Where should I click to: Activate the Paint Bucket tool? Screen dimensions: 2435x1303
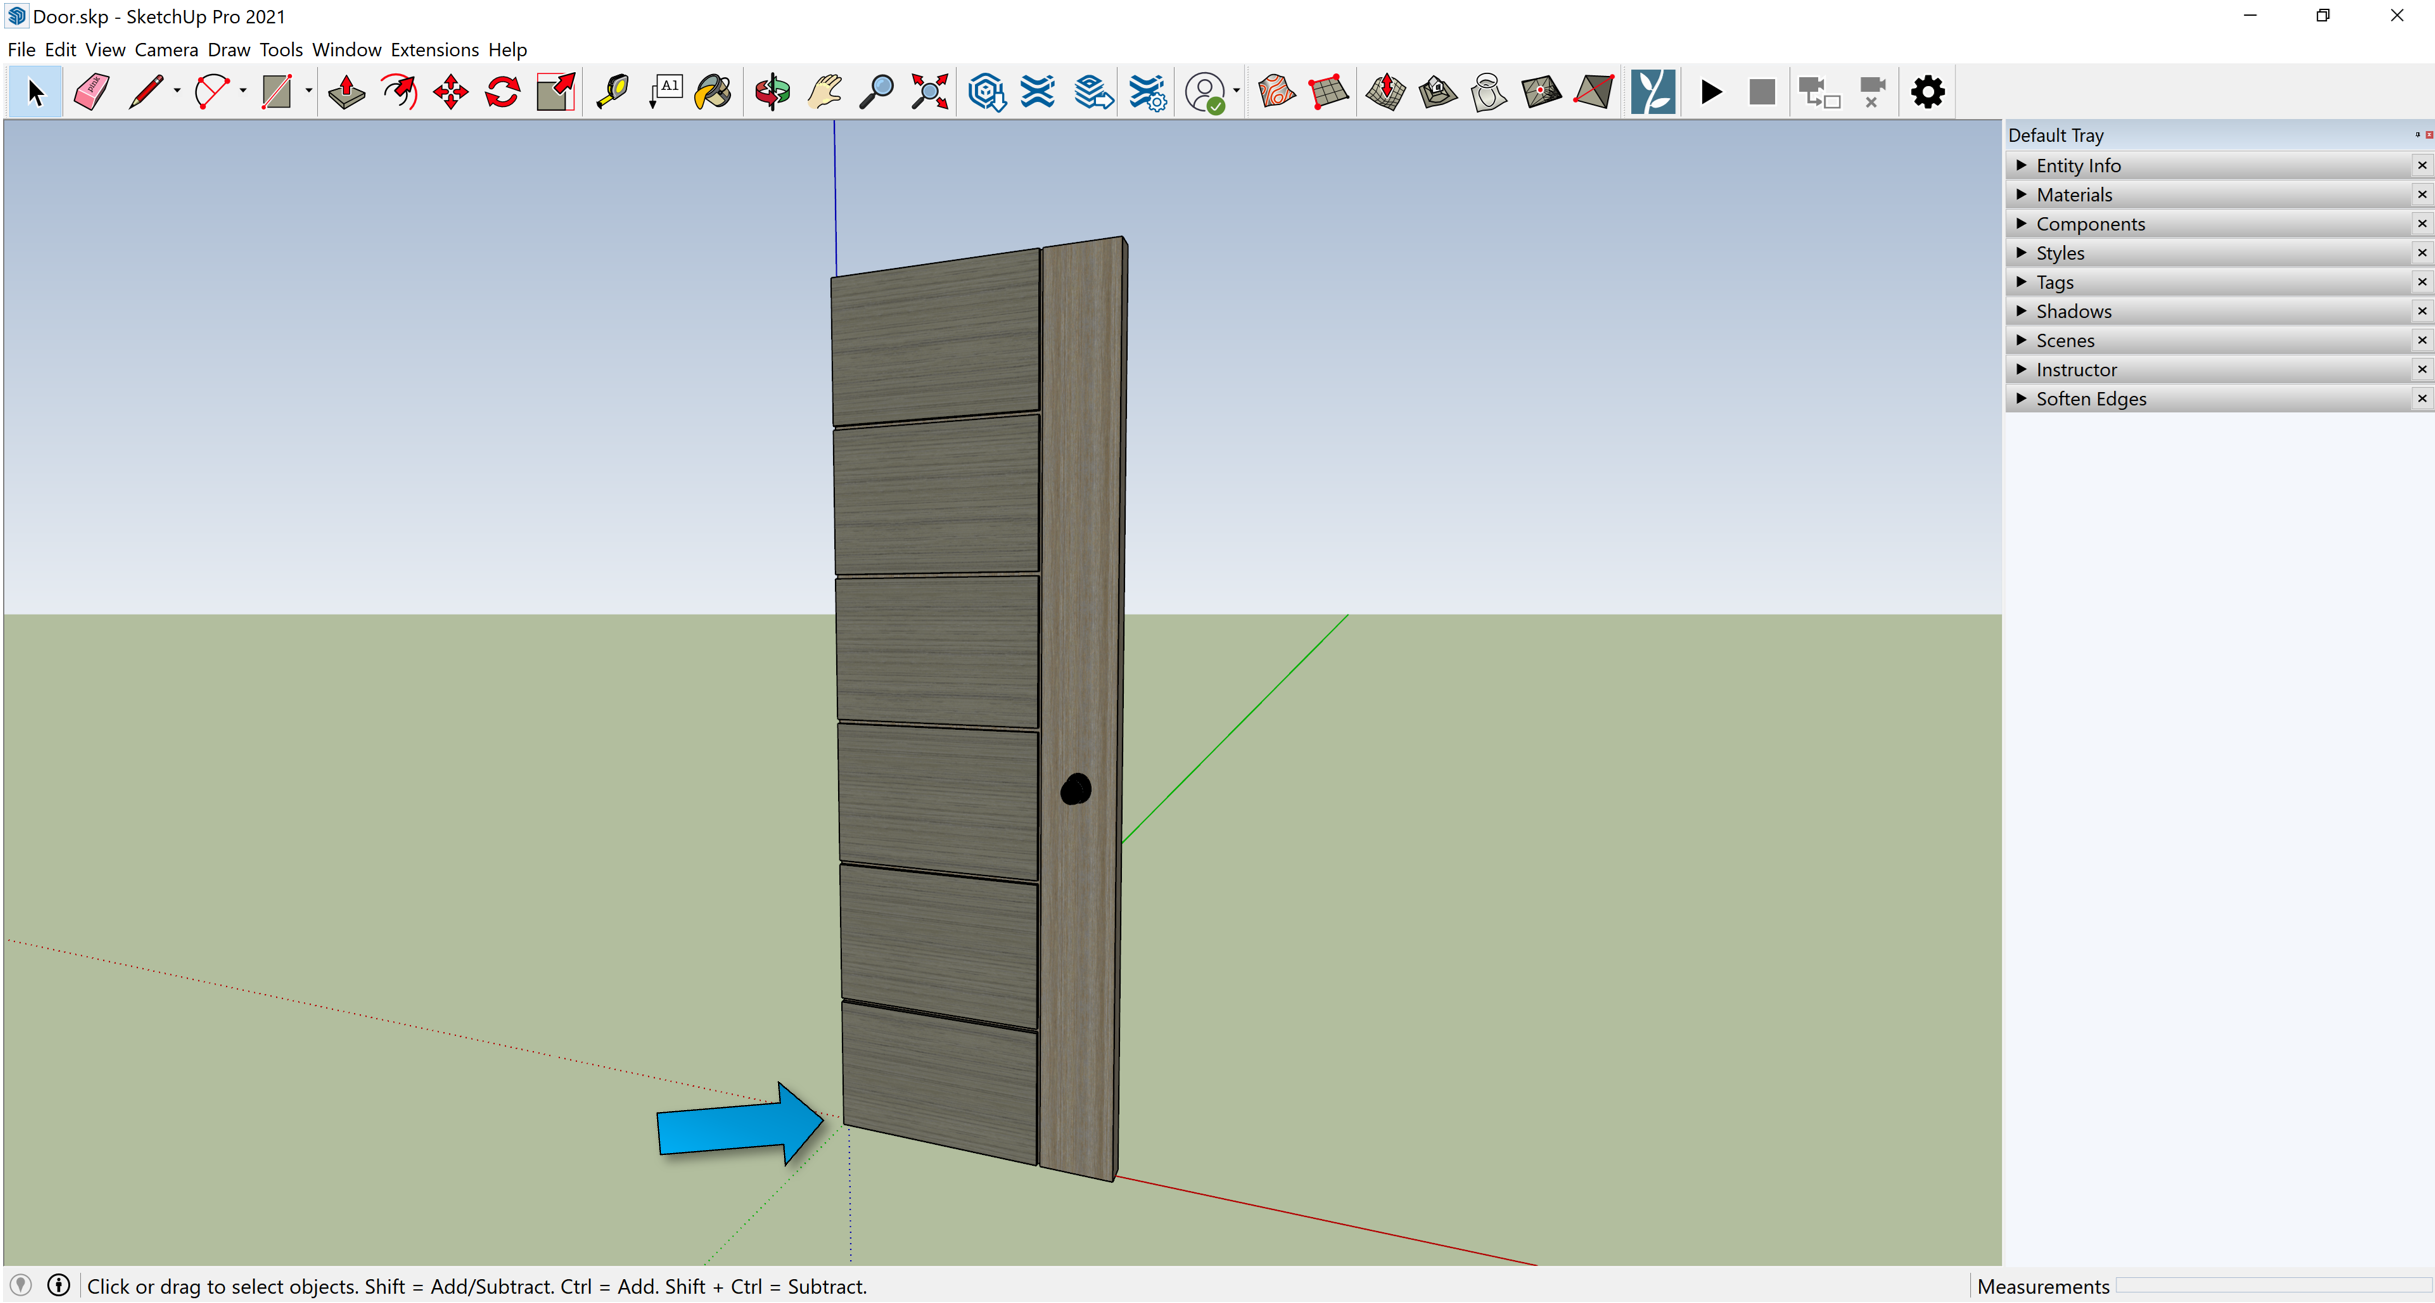[713, 92]
